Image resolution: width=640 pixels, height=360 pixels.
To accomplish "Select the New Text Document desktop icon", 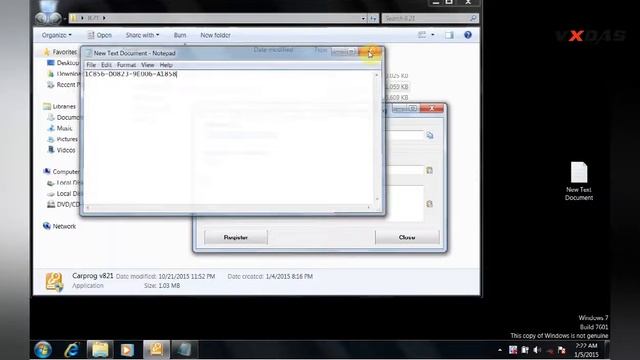I will tap(579, 181).
